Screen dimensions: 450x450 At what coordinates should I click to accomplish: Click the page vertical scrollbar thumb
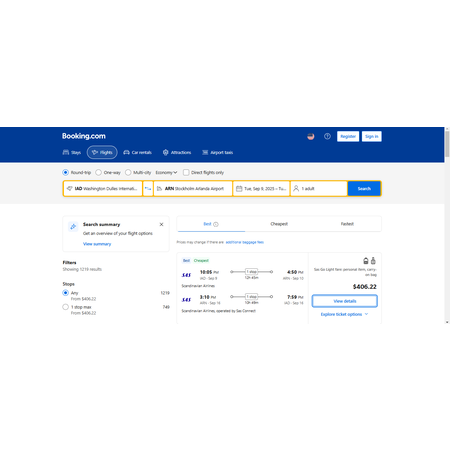point(447,143)
